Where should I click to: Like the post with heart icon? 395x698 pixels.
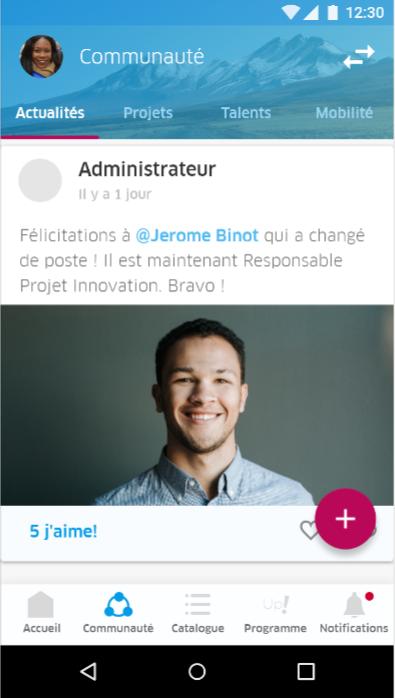coord(309,531)
